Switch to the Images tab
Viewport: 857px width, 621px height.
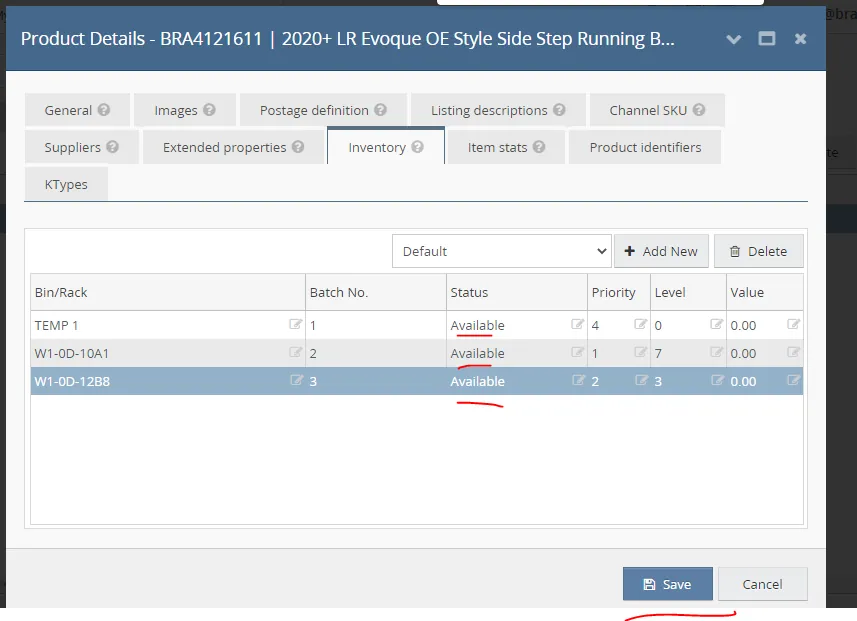point(185,110)
